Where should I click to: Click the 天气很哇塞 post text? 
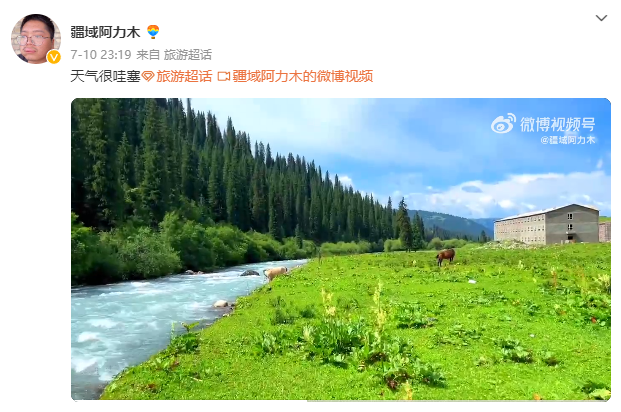point(105,76)
